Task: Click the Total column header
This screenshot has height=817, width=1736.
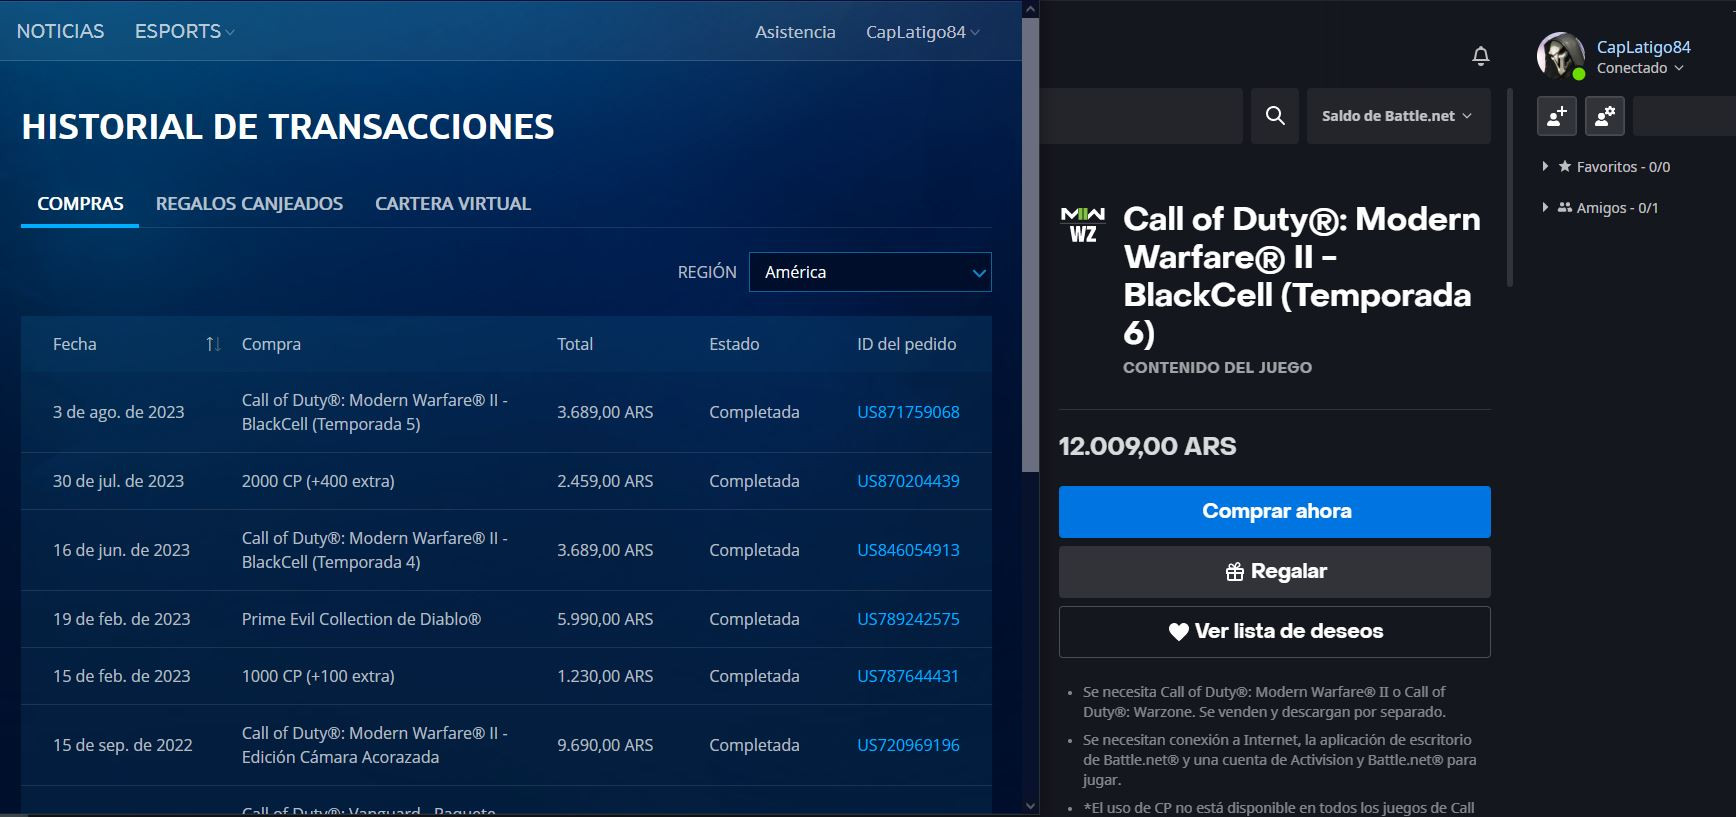Action: 575,344
